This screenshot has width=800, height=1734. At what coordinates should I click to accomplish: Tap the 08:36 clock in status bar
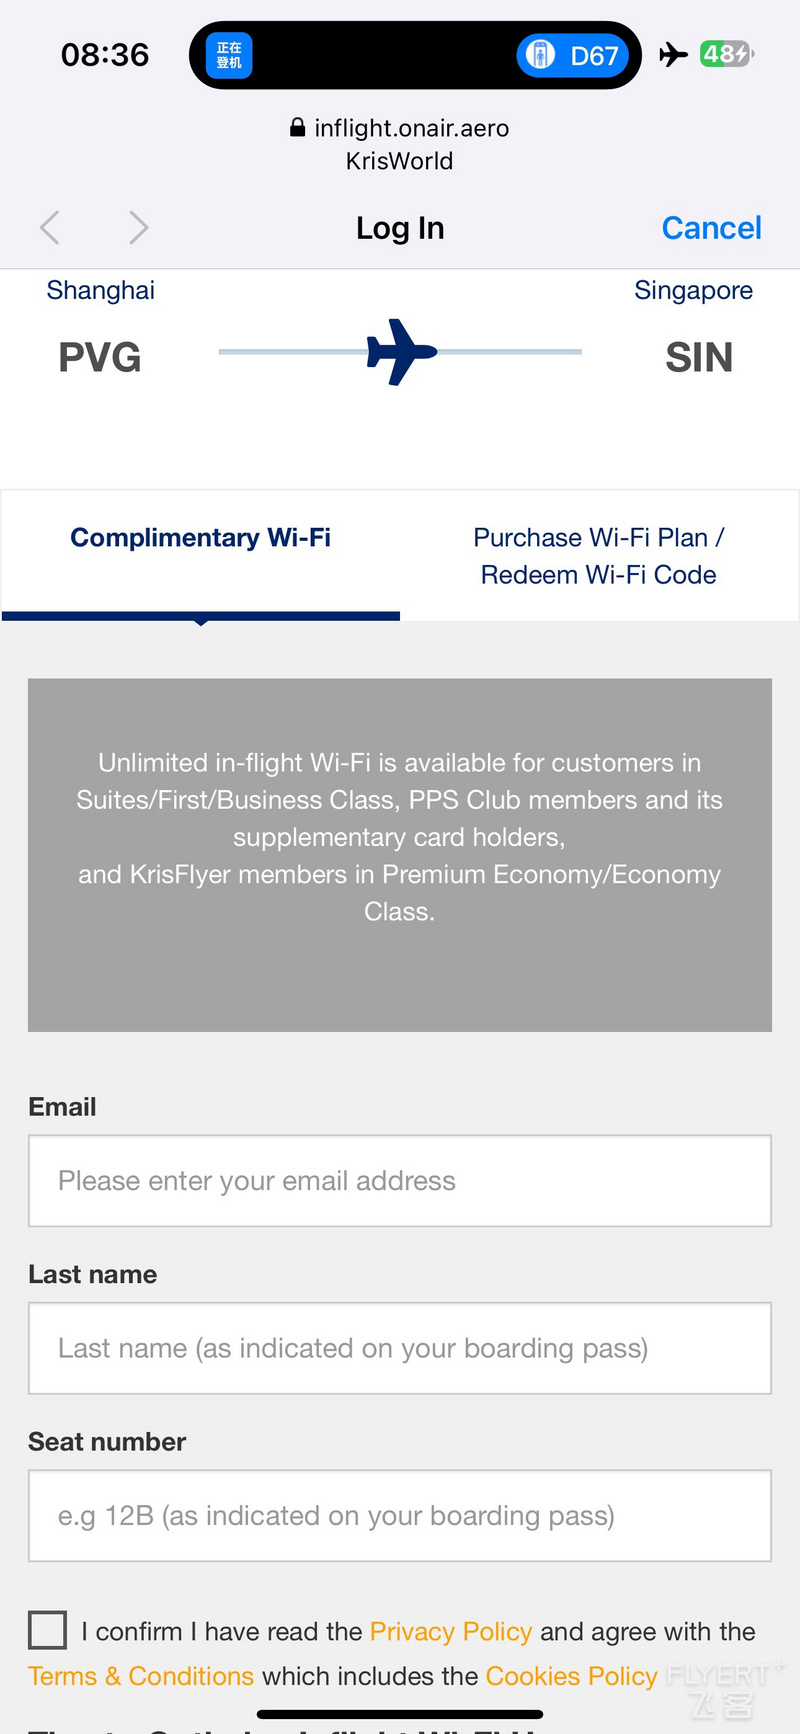[105, 54]
